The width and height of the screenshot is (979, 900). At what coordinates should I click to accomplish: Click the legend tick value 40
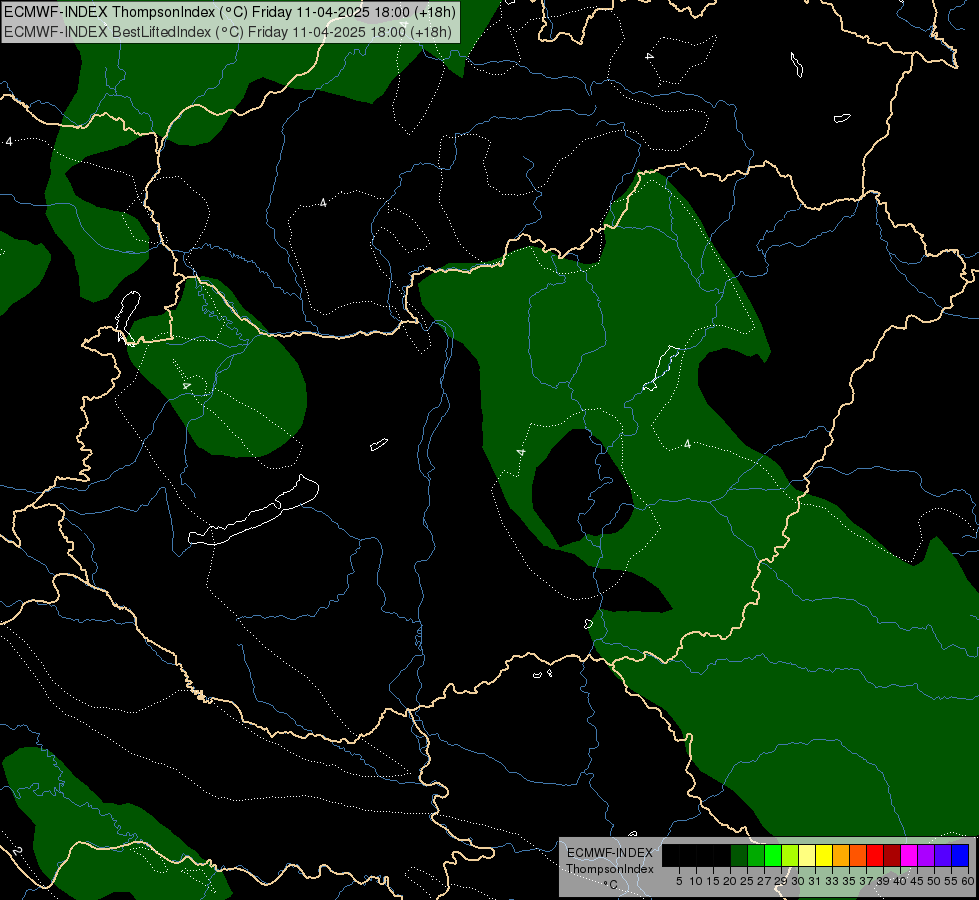pyautogui.click(x=900, y=881)
